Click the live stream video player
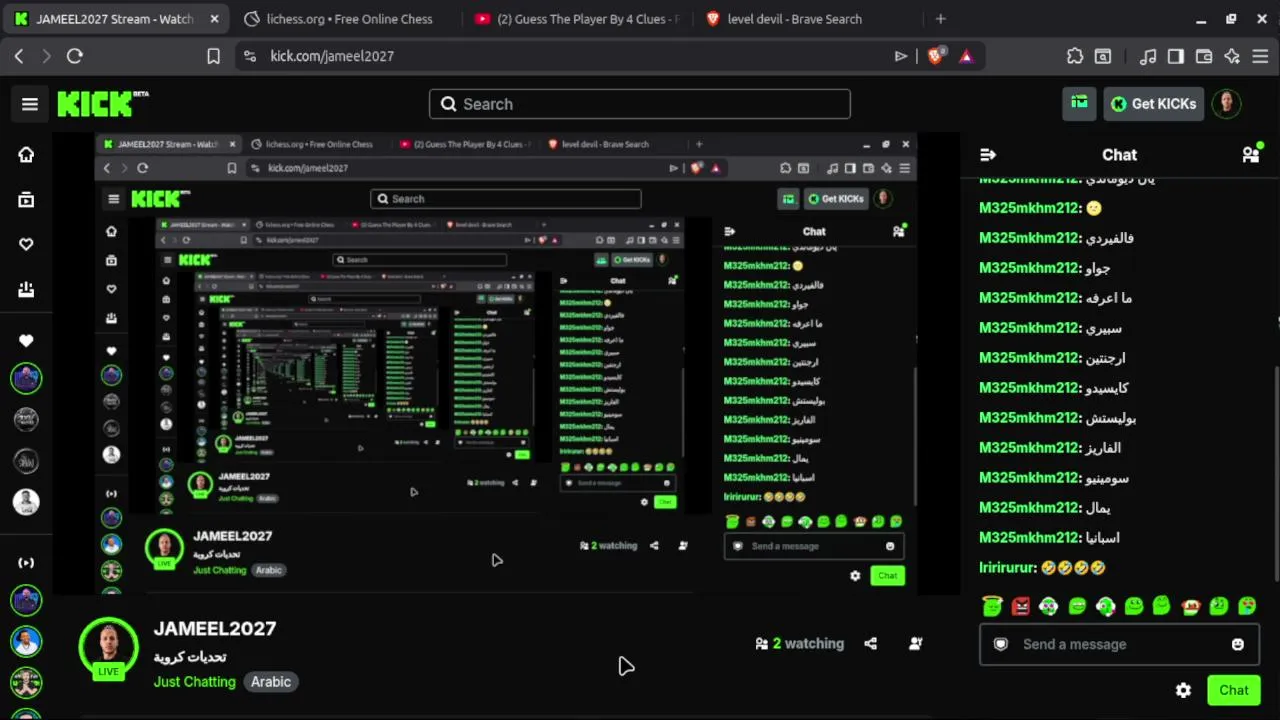The image size is (1280, 720). (505, 364)
